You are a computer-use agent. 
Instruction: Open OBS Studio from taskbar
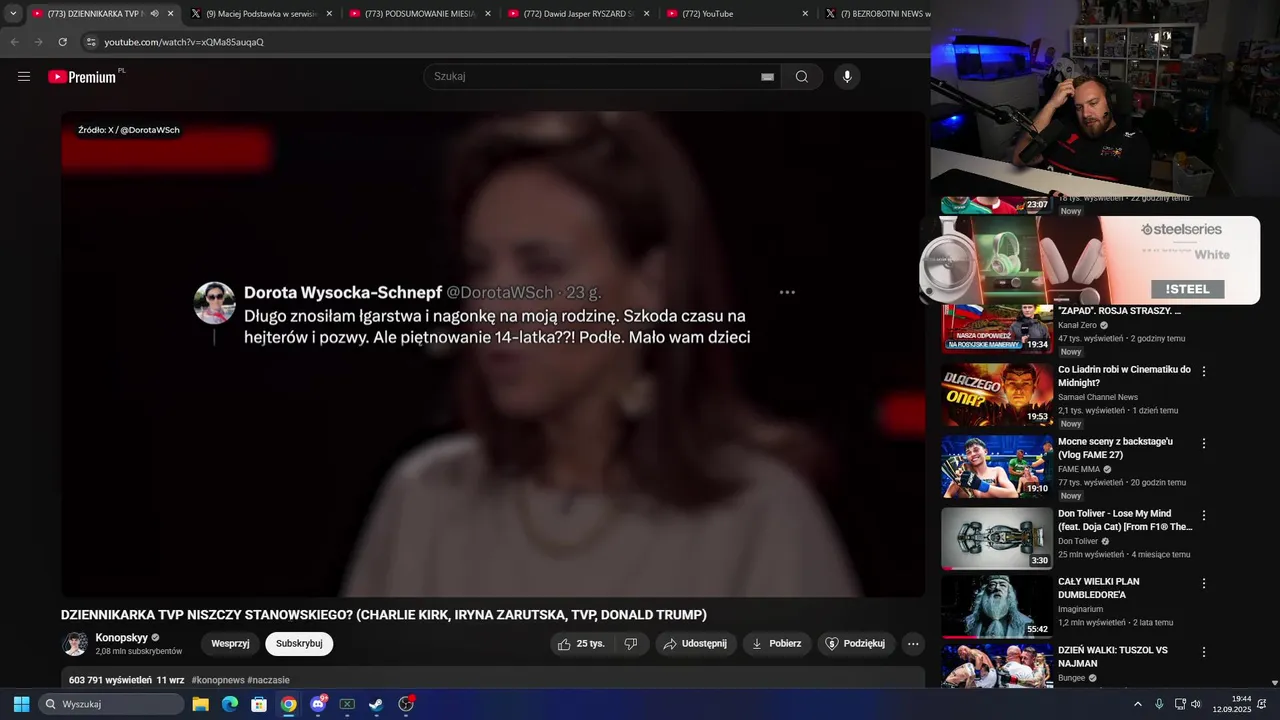coord(406,704)
